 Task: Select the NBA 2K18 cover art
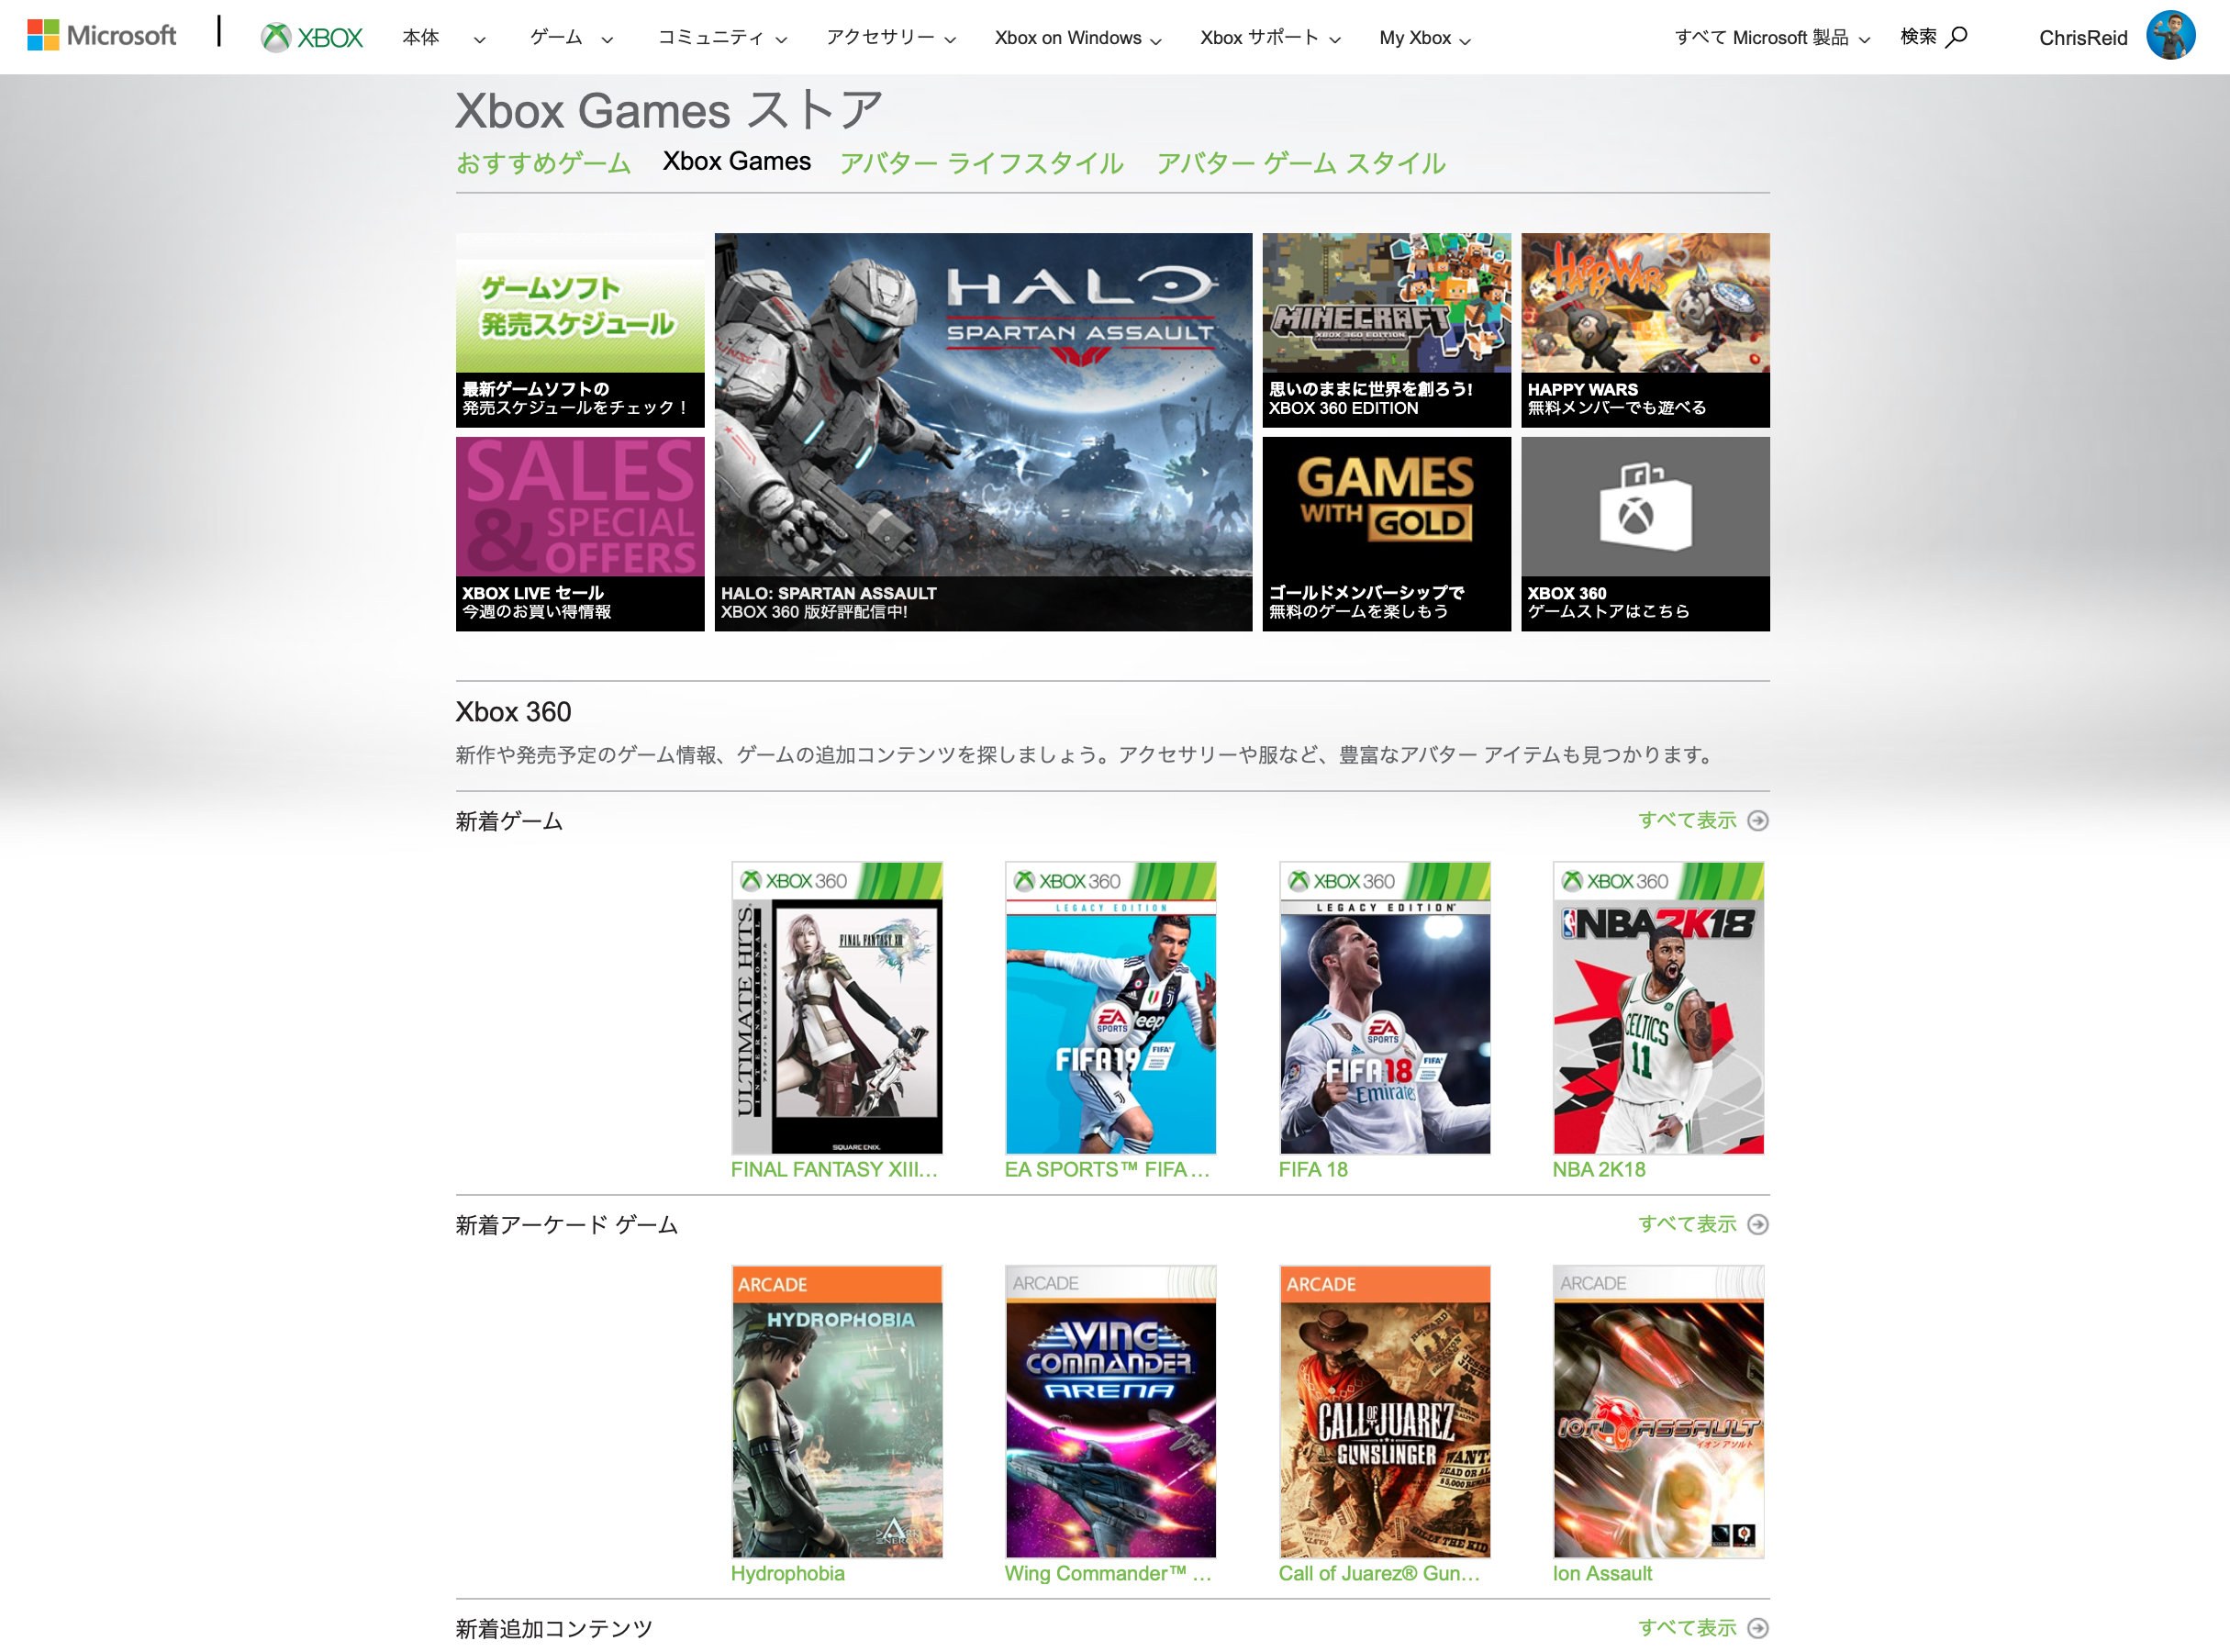point(1657,1007)
